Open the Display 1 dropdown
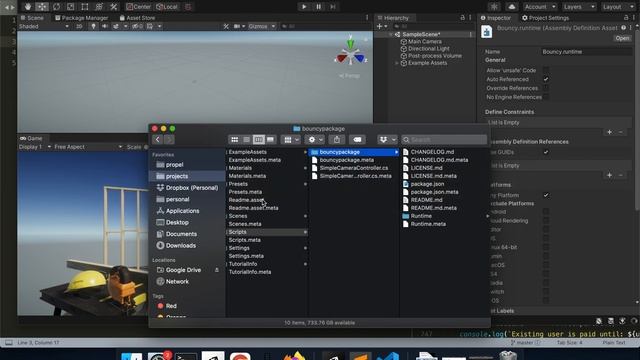 34,147
